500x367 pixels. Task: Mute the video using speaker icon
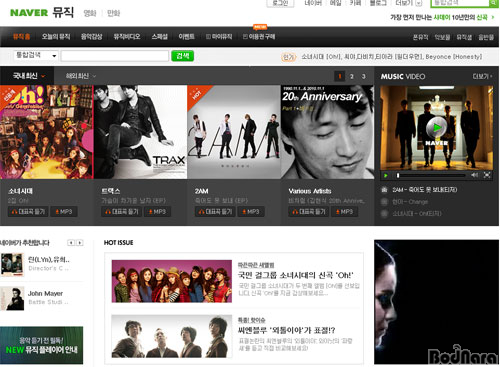(475, 175)
